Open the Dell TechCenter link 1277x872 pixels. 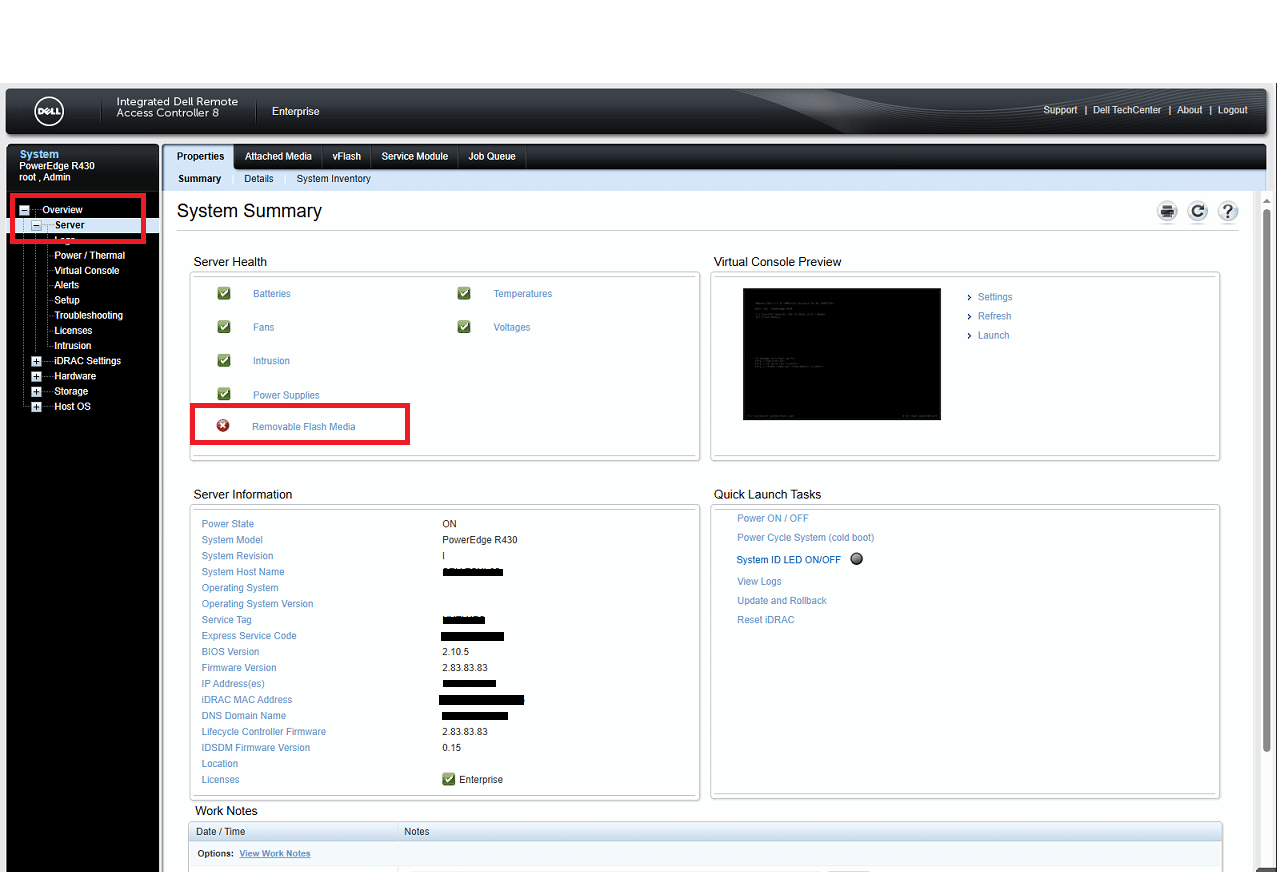coord(1127,110)
